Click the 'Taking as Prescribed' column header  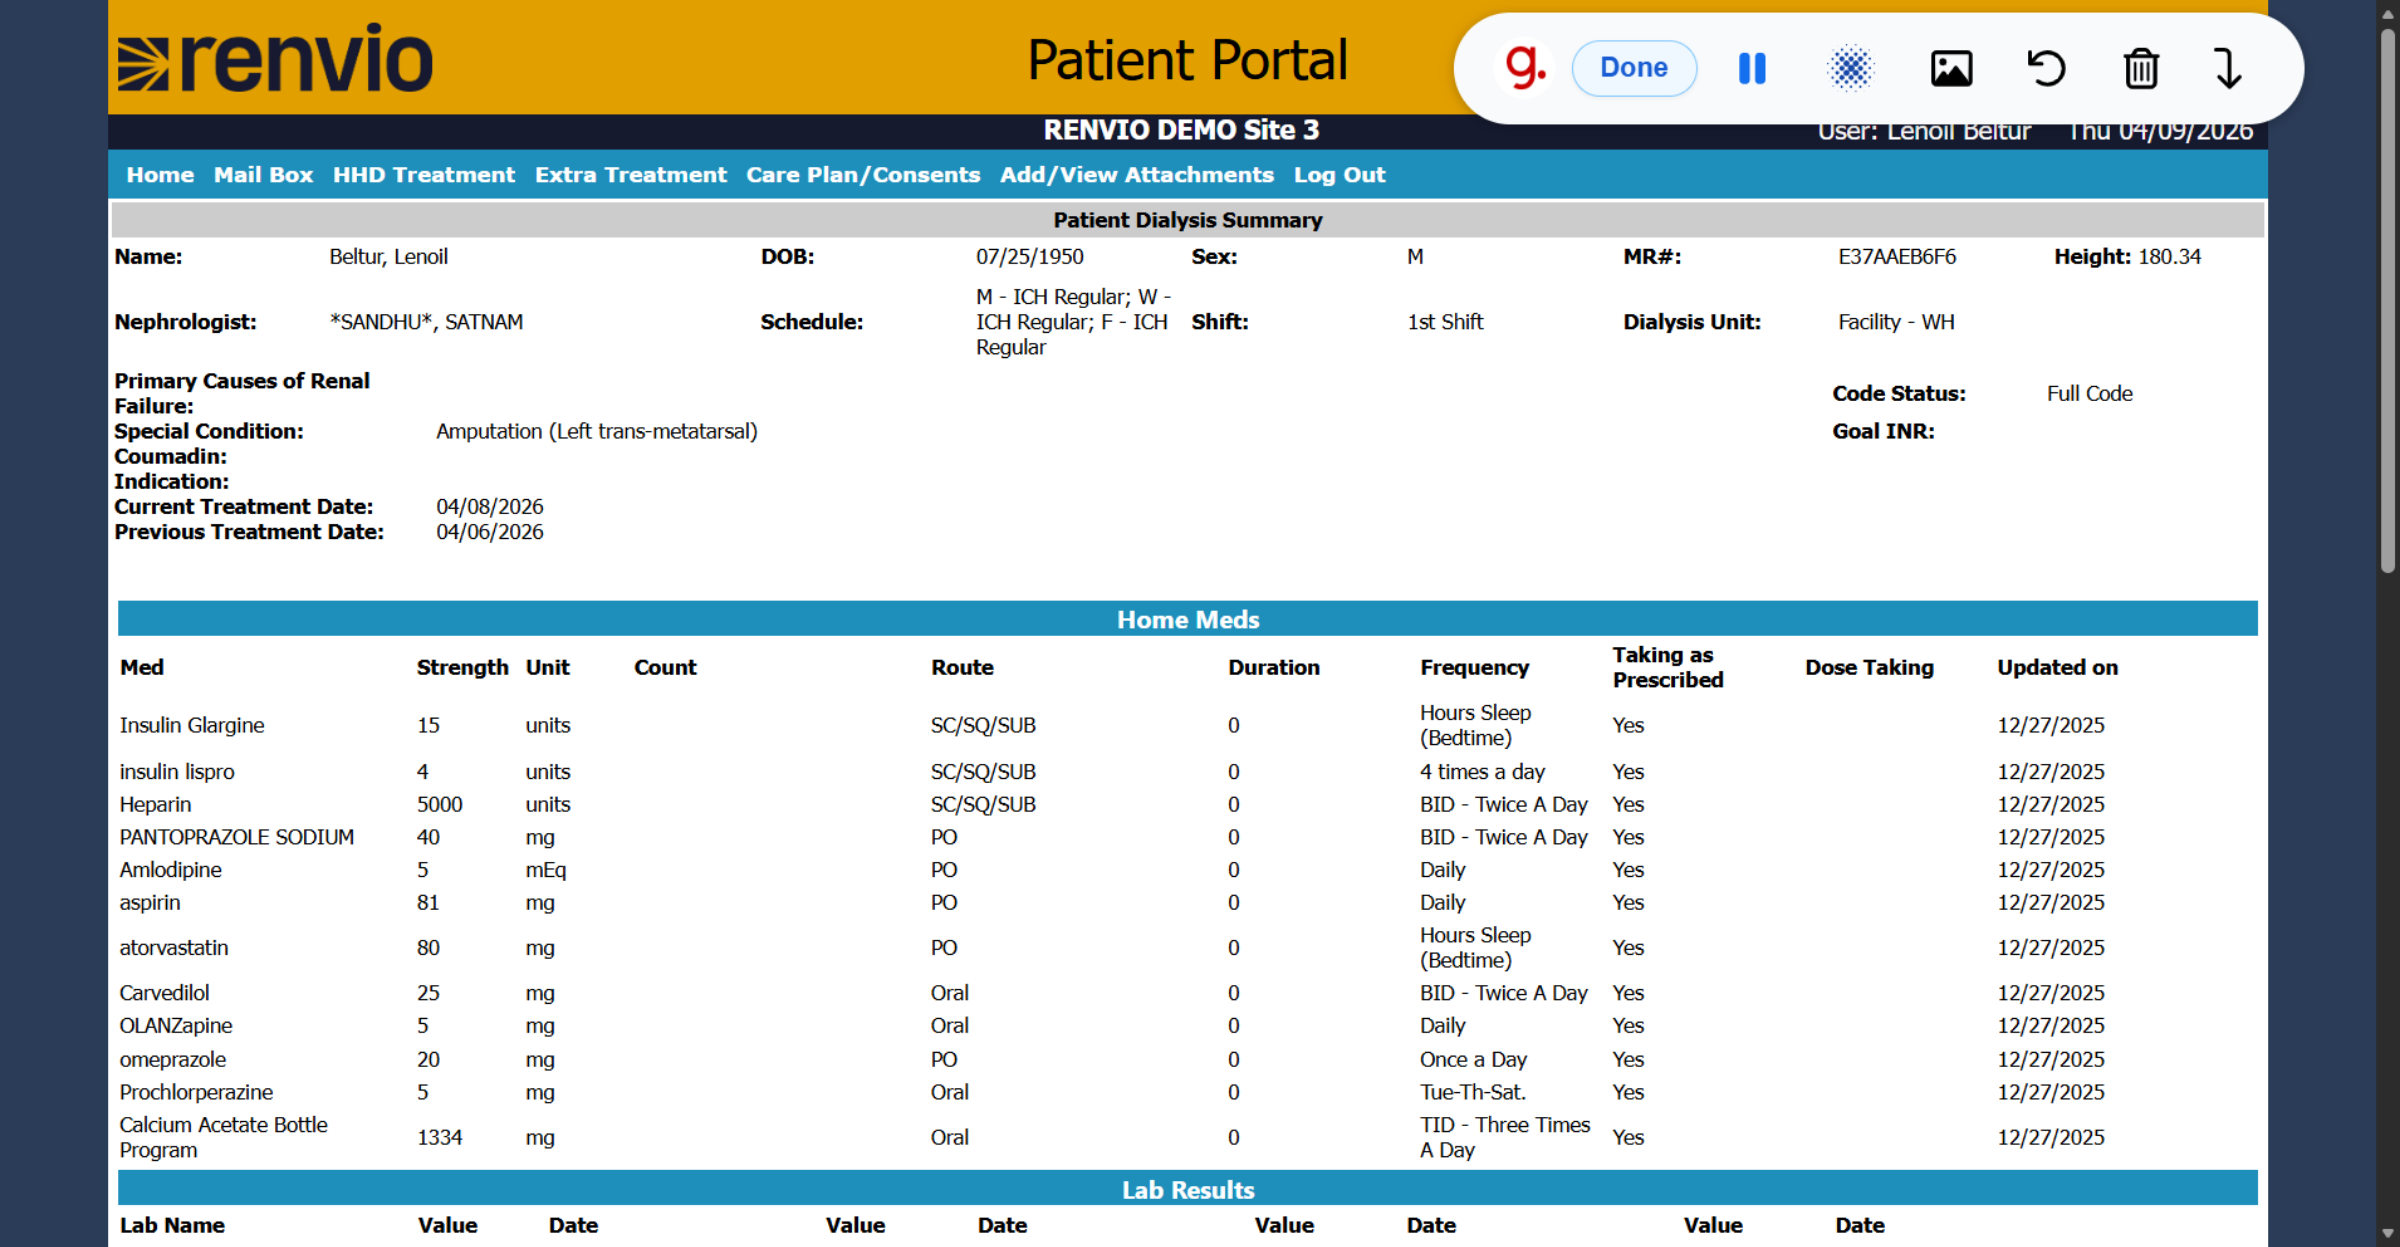1668,667
